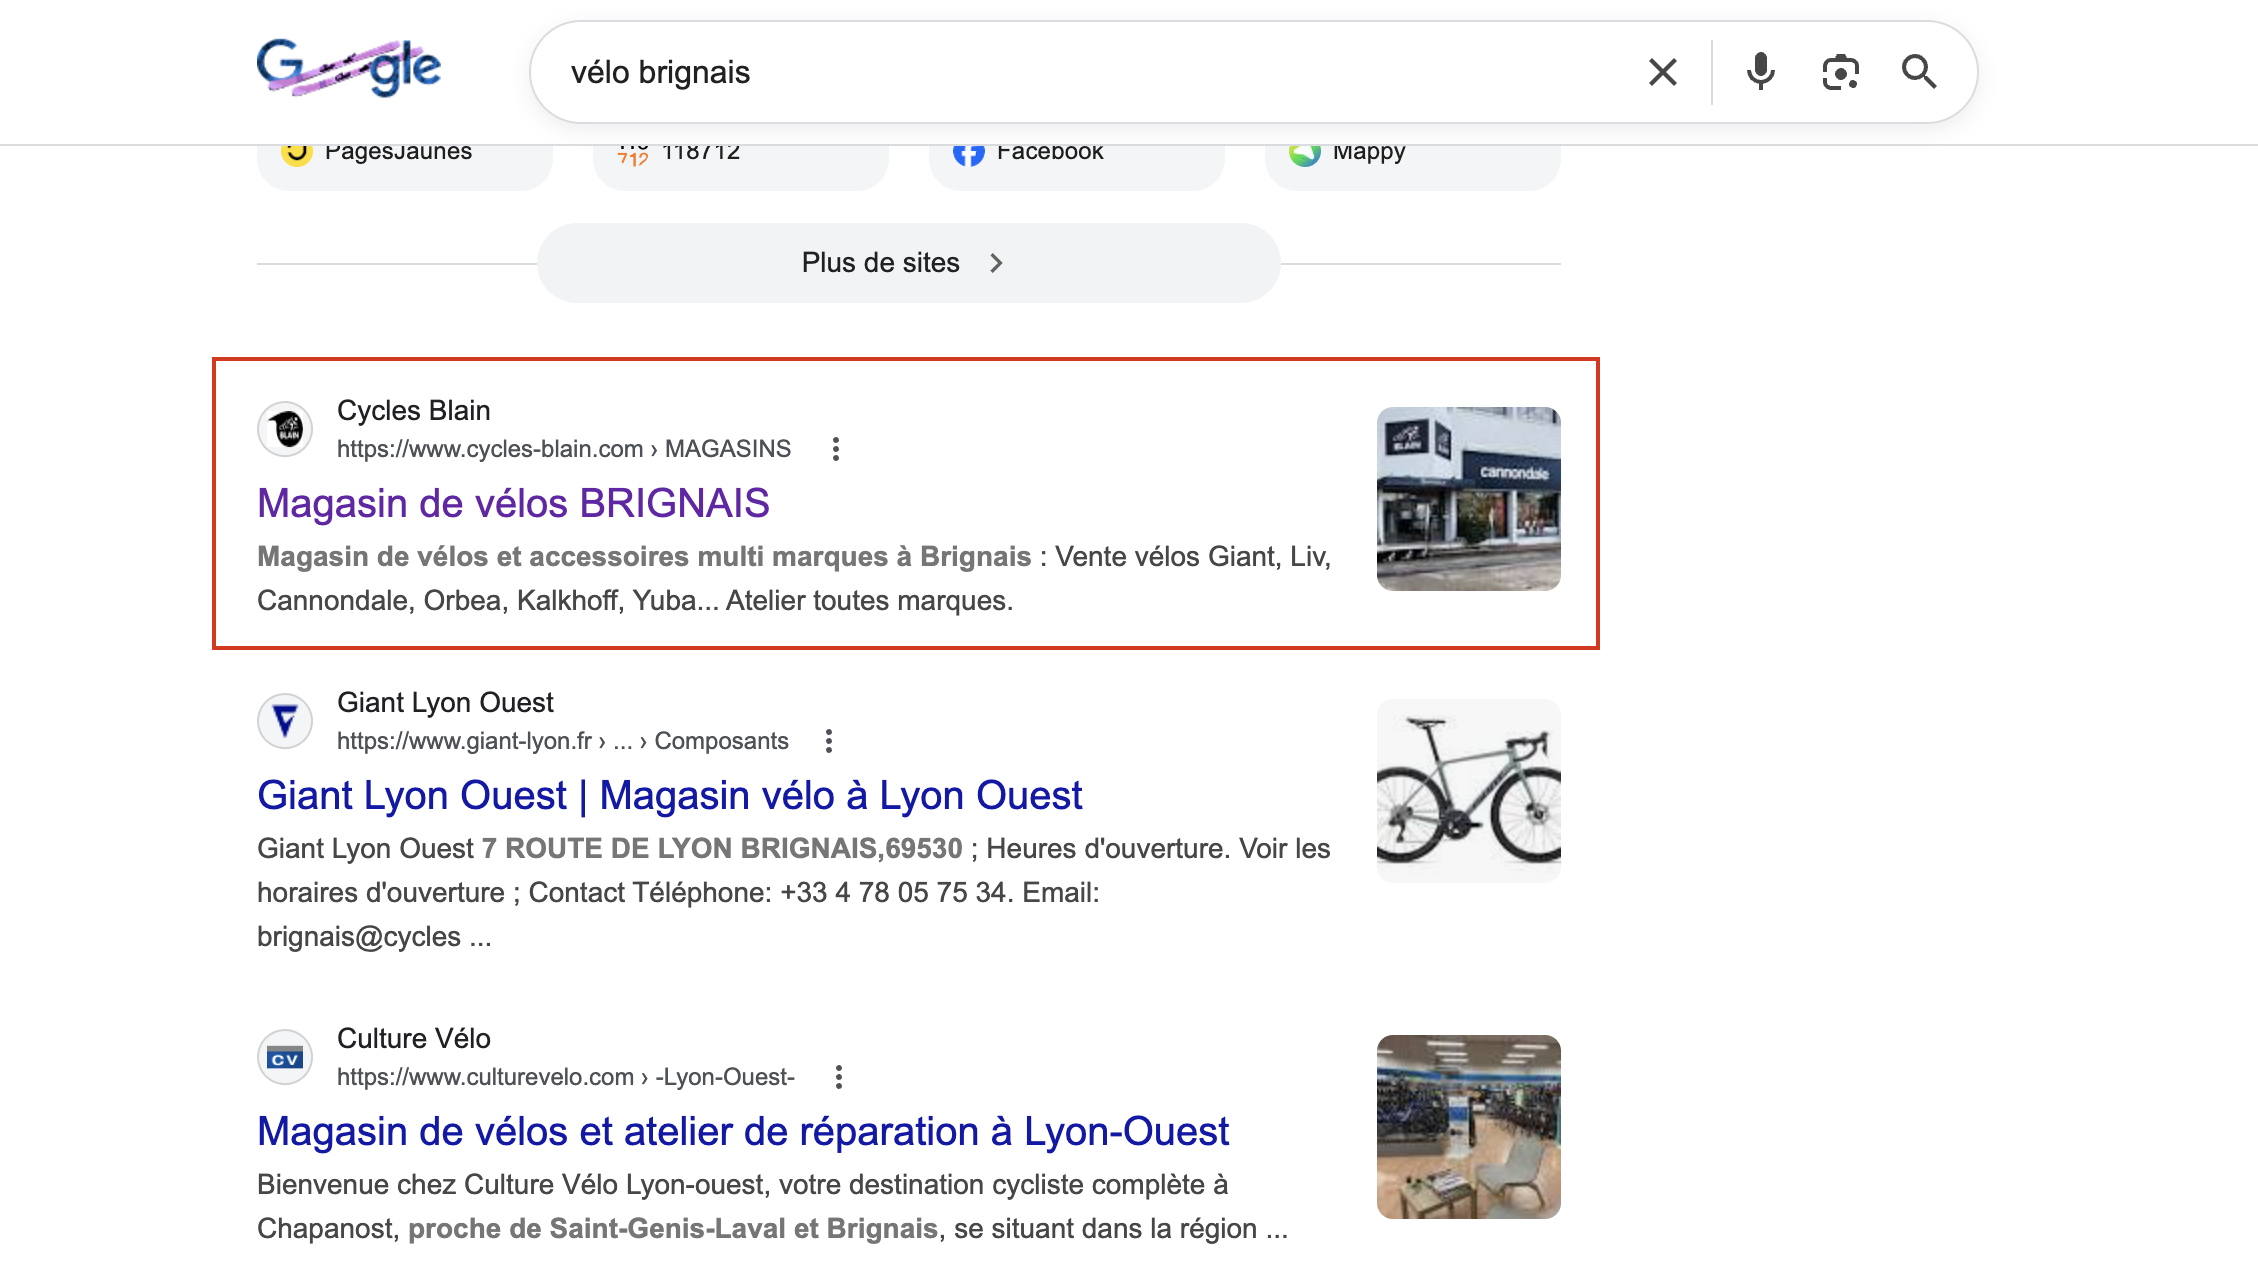Open Magasin de vélos BRIGNAIS link
This screenshot has height=1282, width=2258.
coord(513,503)
